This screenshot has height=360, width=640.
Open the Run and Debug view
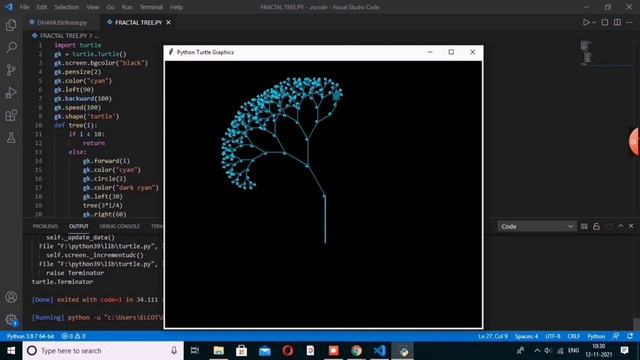(11, 93)
